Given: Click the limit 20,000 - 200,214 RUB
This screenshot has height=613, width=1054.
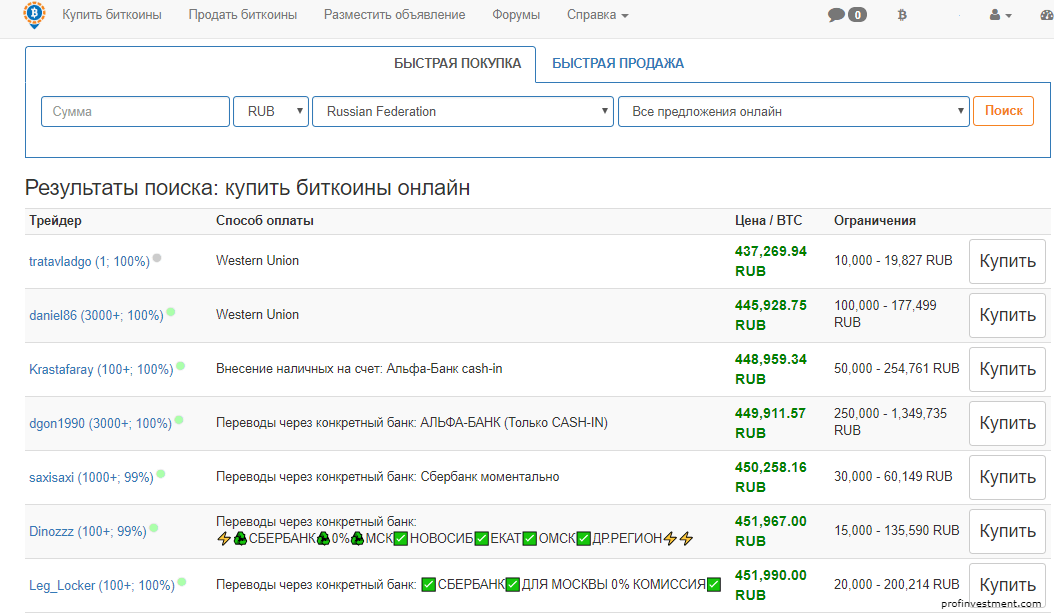Looking at the screenshot, I should (897, 585).
